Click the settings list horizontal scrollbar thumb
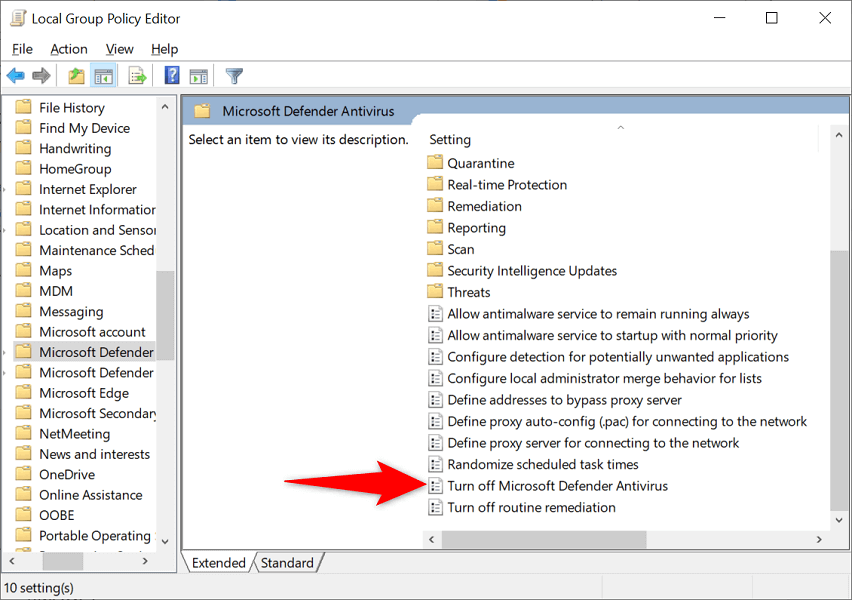Screen dimensions: 852x600 pyautogui.click(x=544, y=540)
